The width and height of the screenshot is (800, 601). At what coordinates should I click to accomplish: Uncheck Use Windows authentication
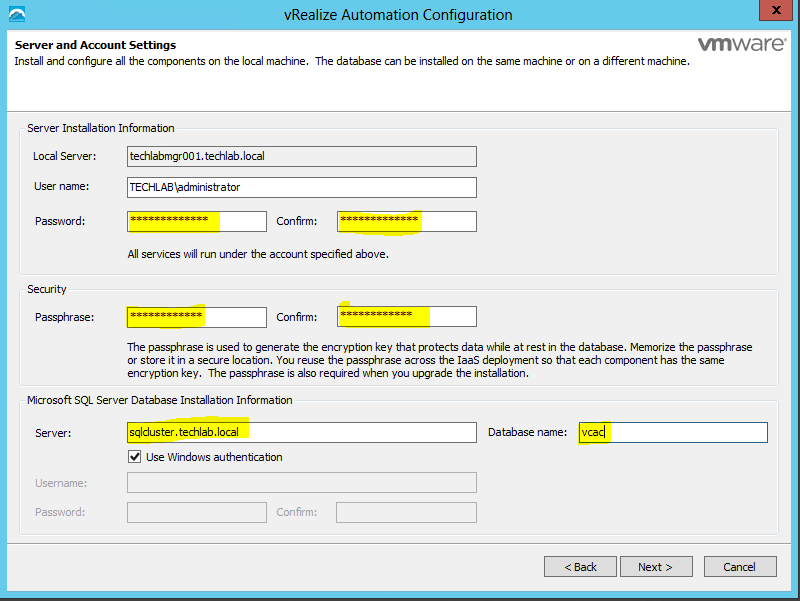point(135,457)
